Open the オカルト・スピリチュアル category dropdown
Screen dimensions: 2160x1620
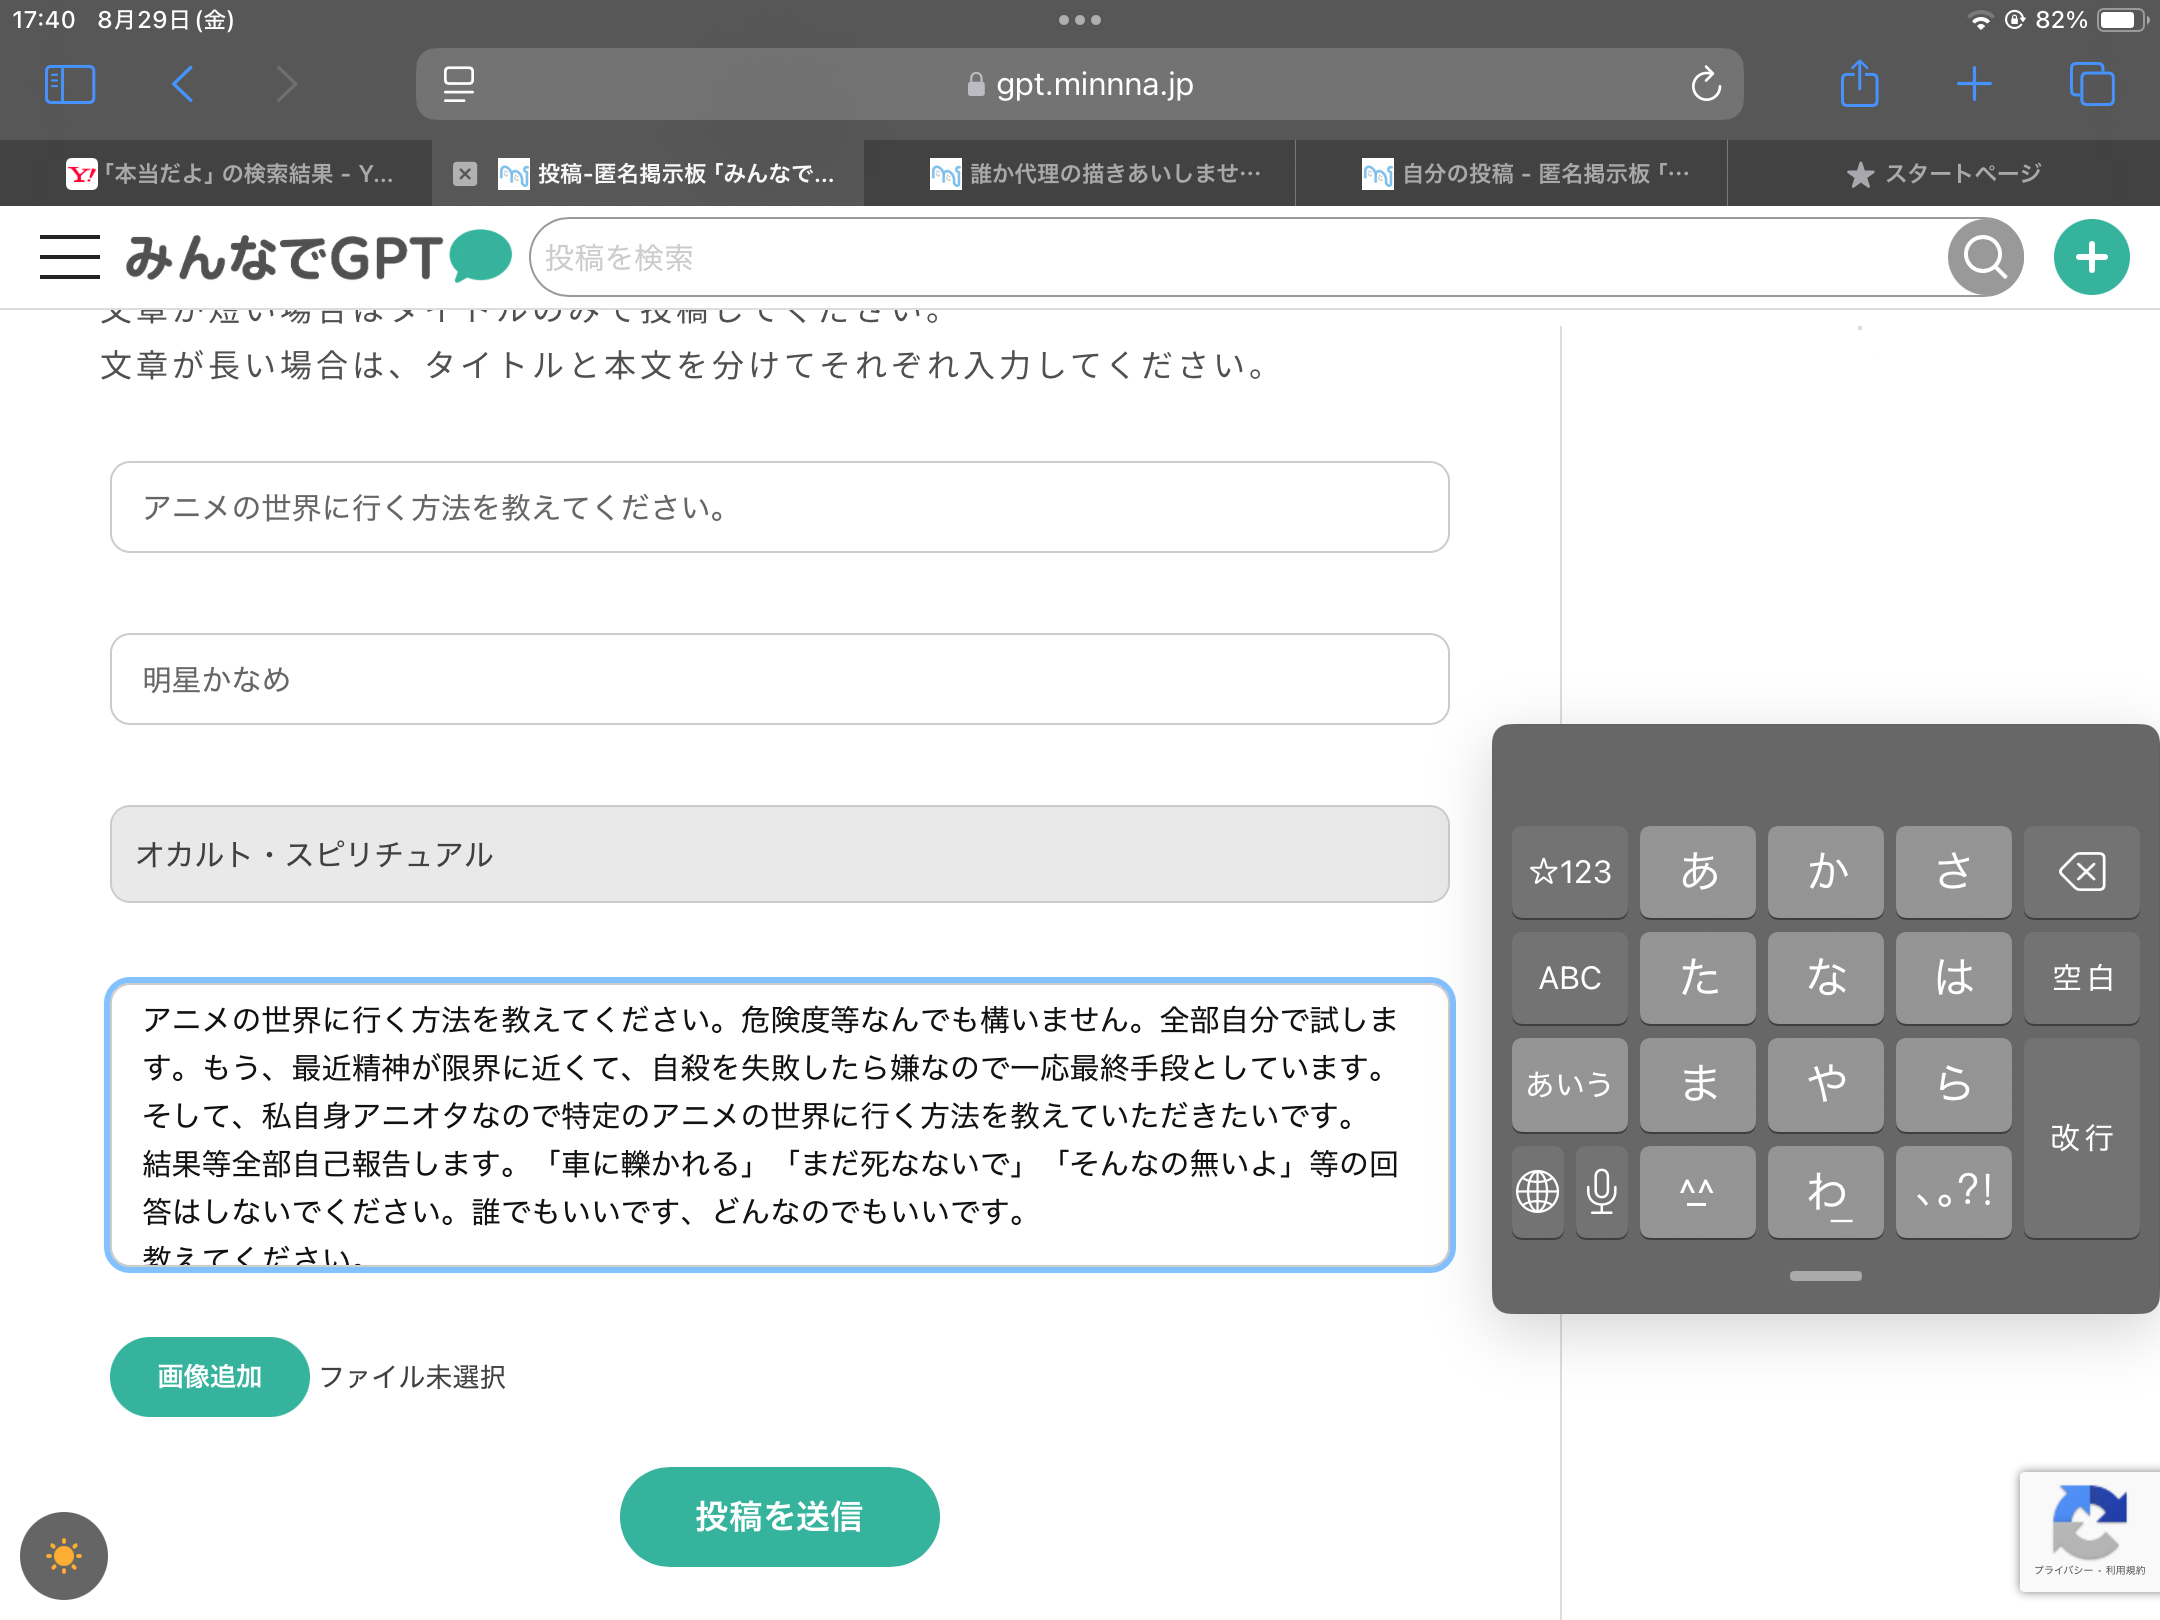(780, 854)
